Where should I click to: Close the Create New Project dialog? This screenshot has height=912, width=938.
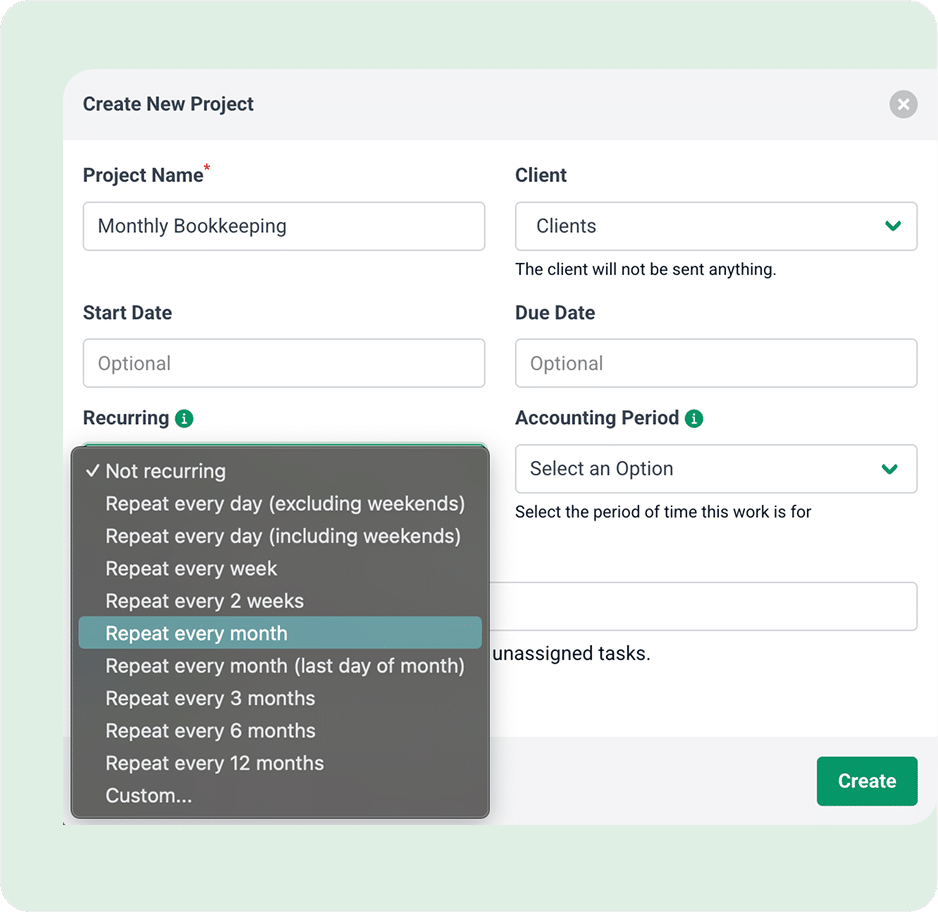point(903,105)
